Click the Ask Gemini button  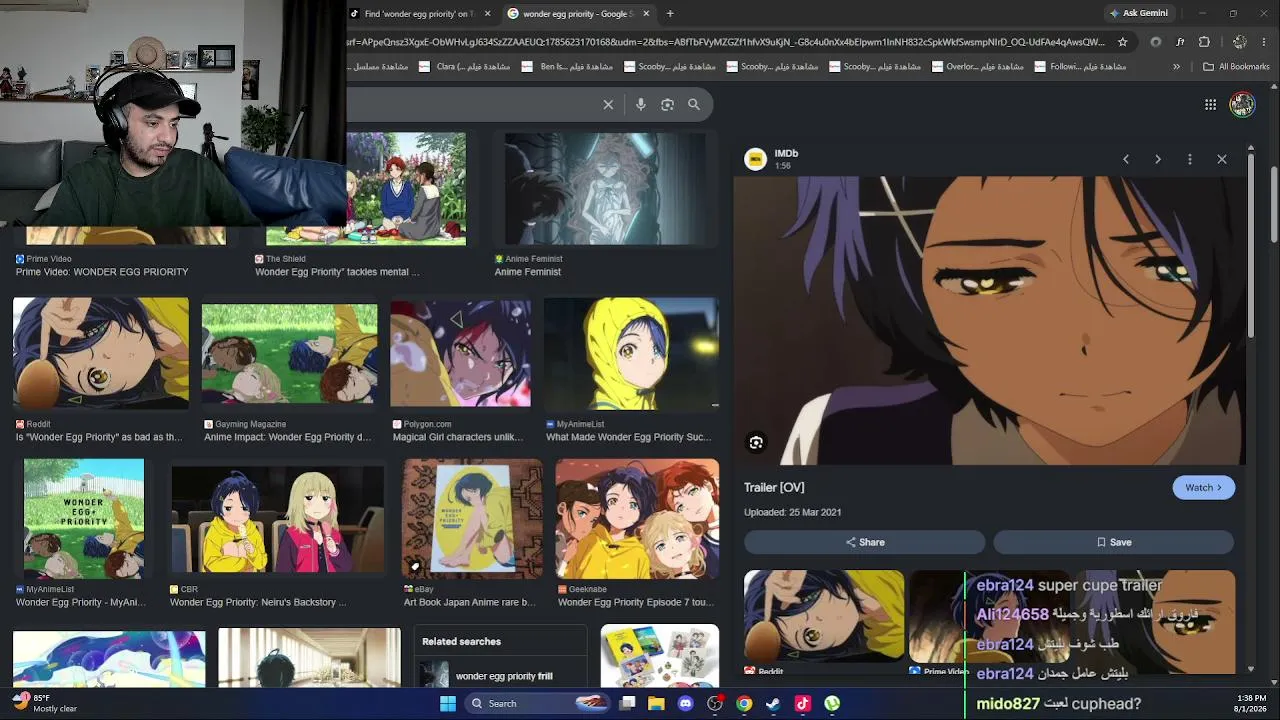(x=1138, y=14)
